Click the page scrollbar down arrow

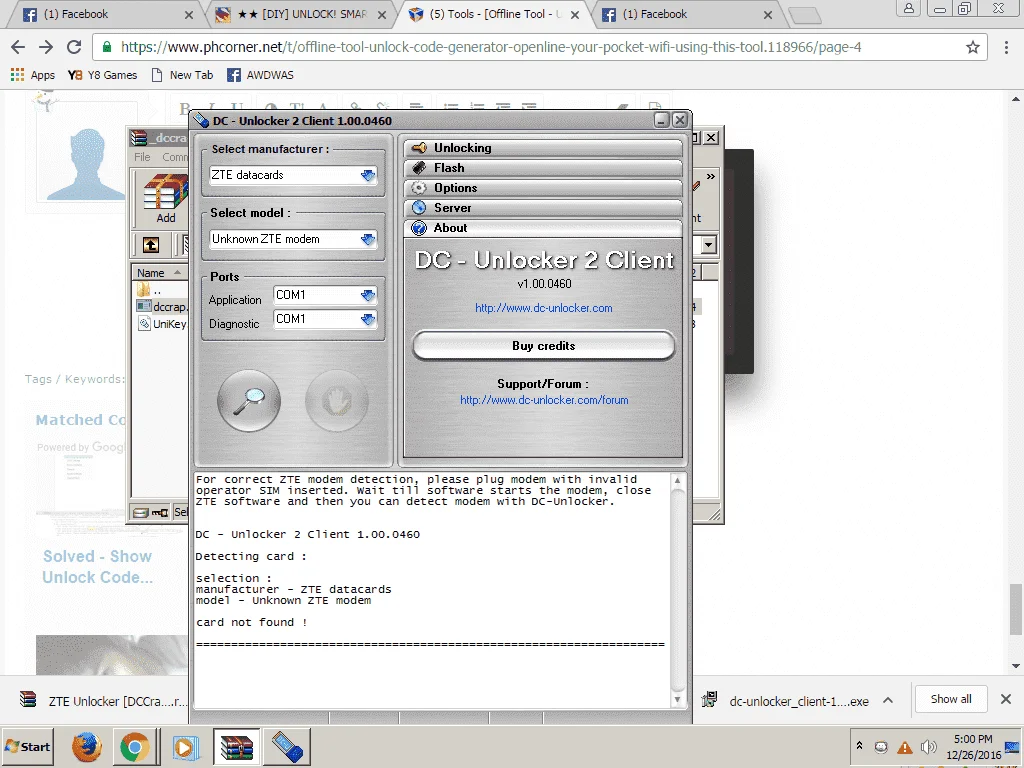click(1016, 666)
